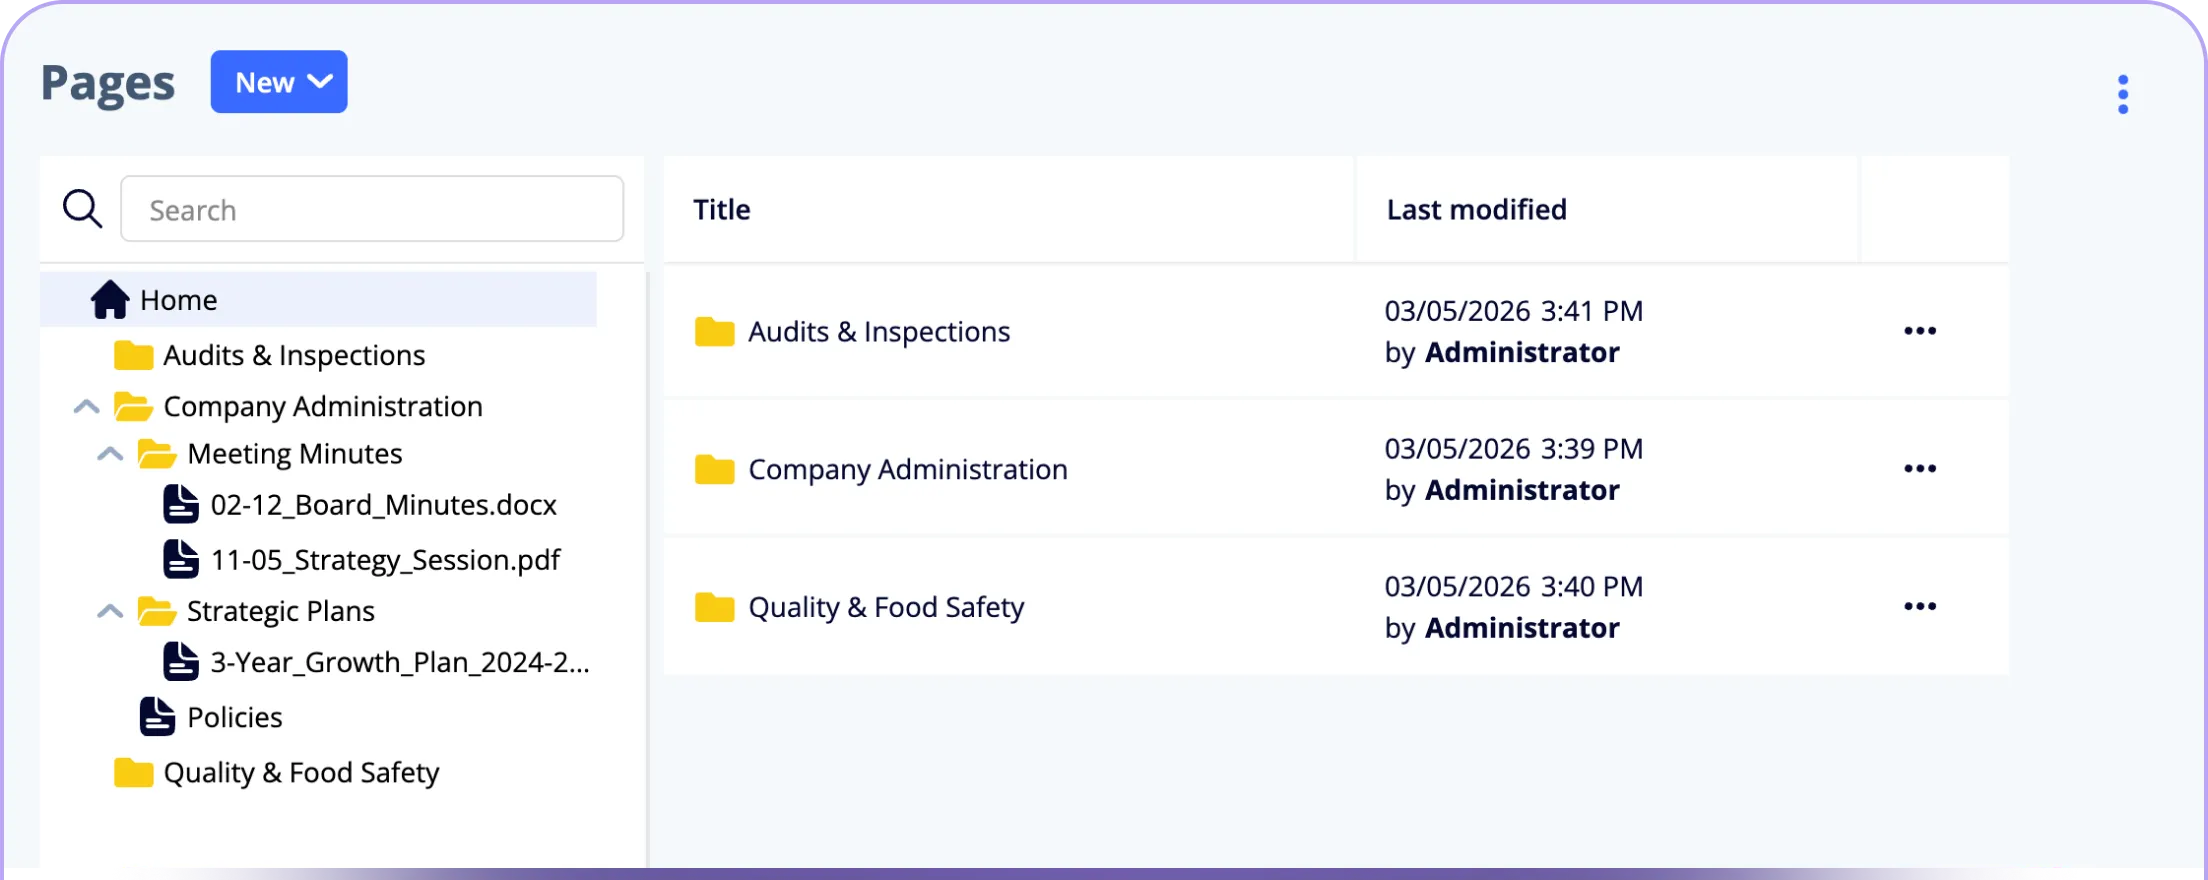The image size is (2208, 880).
Task: Collapse the Company Administration tree folder
Action: coord(87,406)
